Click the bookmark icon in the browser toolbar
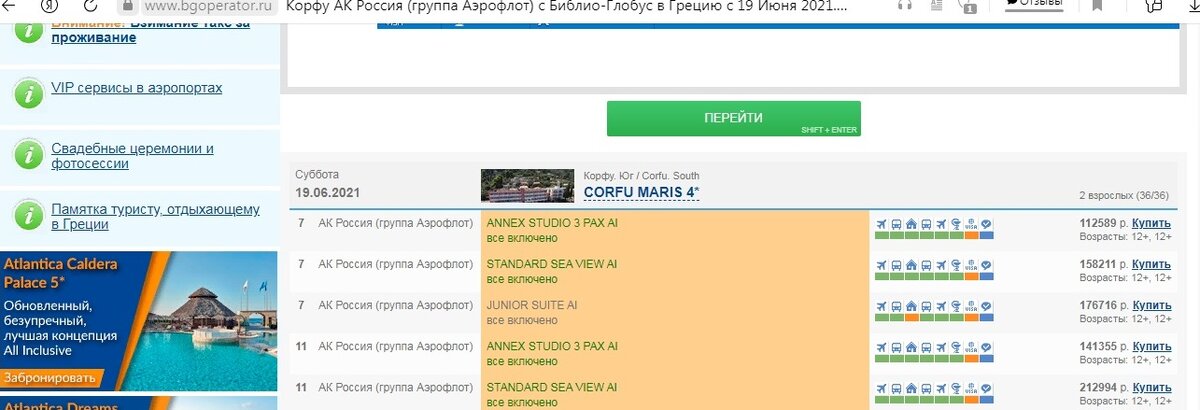The height and width of the screenshot is (410, 1200). point(1098,6)
